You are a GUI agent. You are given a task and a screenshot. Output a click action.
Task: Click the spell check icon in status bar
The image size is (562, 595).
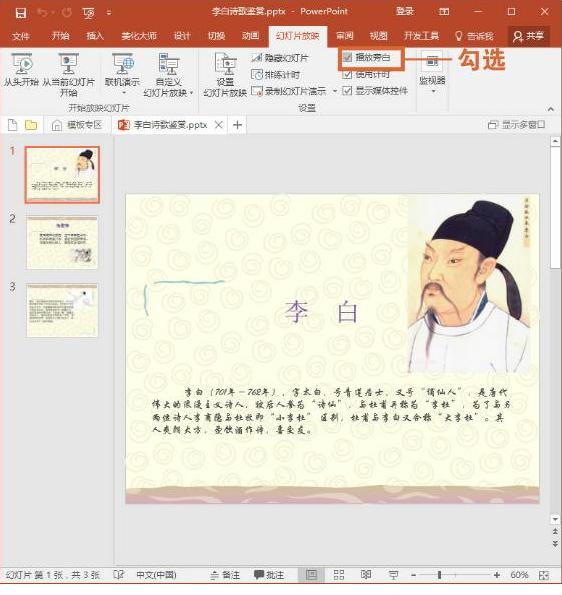pyautogui.click(x=118, y=575)
